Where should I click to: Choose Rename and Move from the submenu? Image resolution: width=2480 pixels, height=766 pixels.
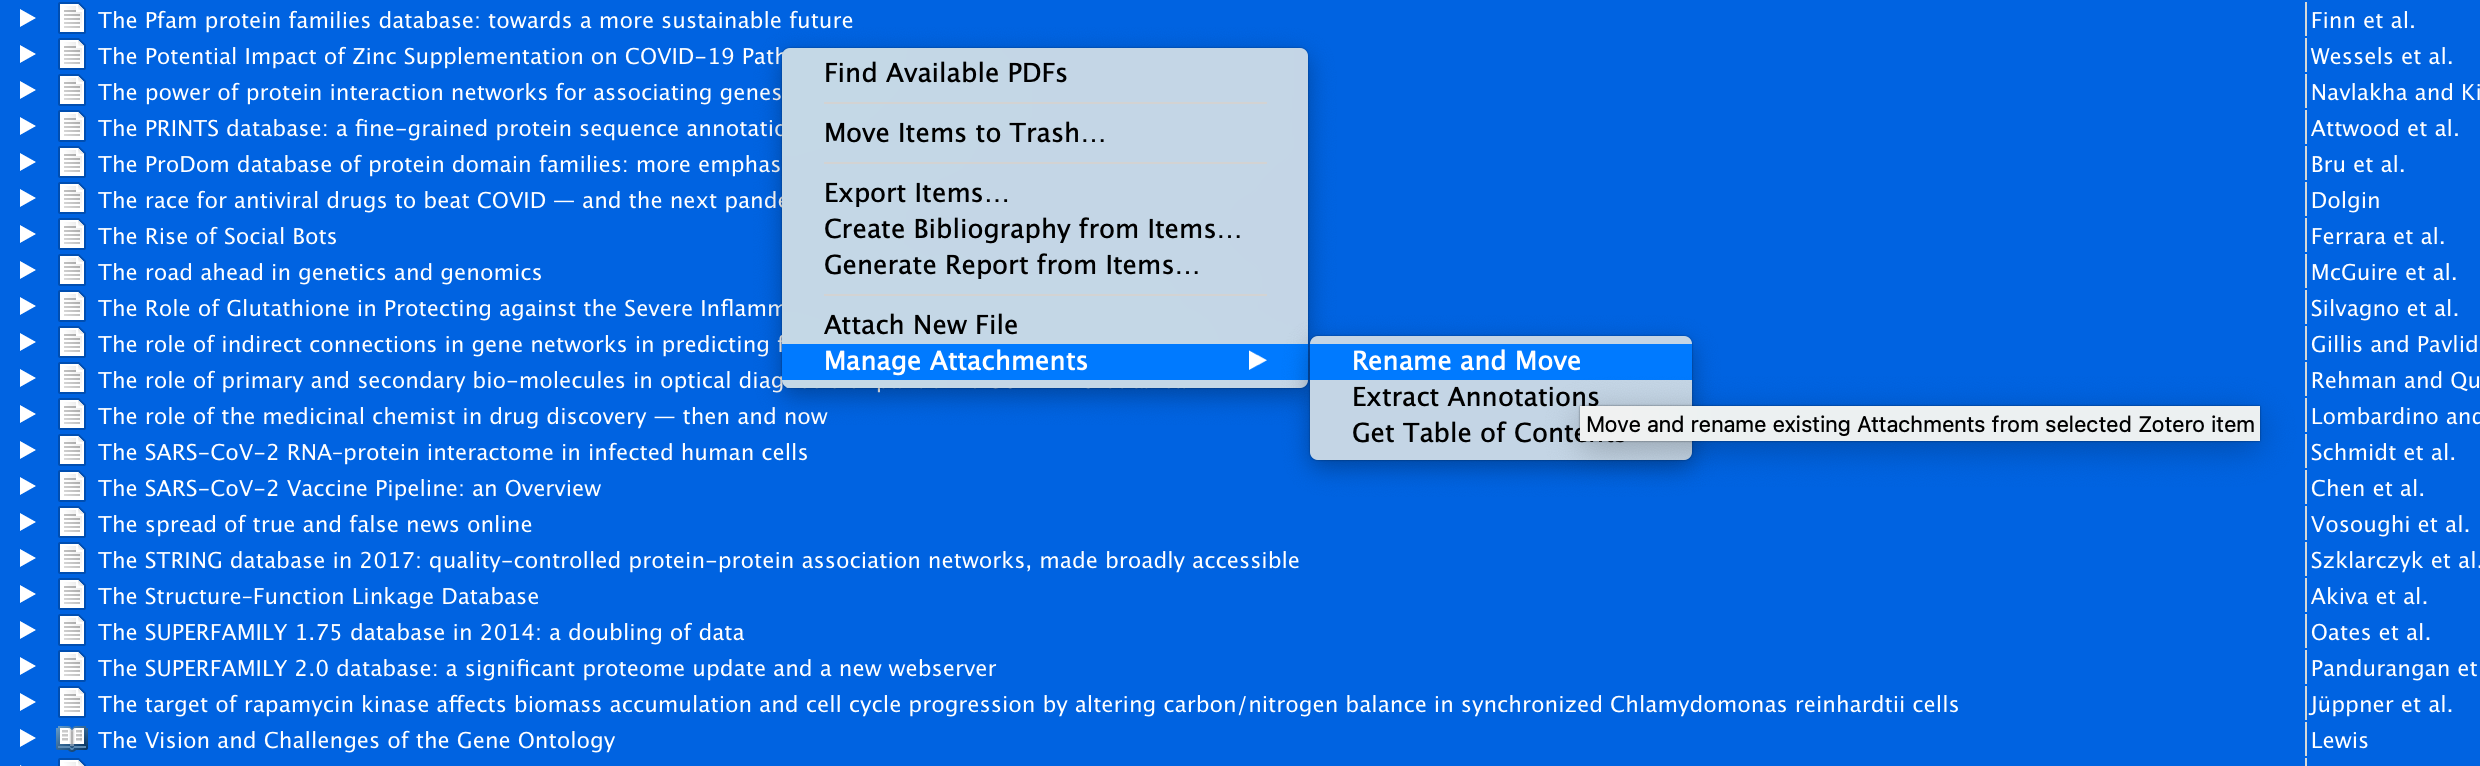1465,361
